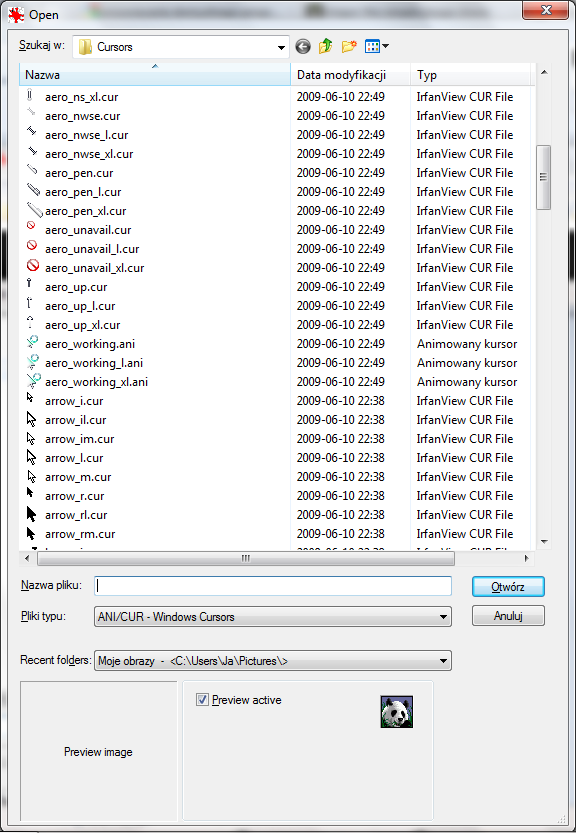This screenshot has height=833, width=576.
Task: Select the aero_working.ani cursor icon
Action: (x=32, y=343)
